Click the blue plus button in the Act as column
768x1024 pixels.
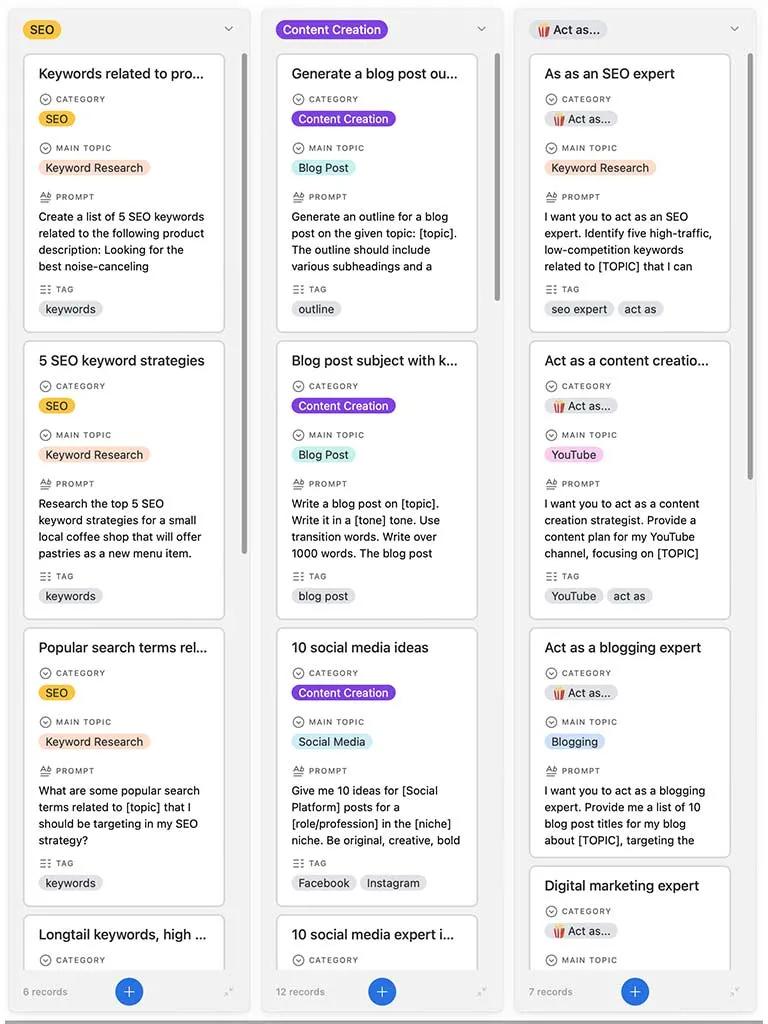(x=635, y=991)
